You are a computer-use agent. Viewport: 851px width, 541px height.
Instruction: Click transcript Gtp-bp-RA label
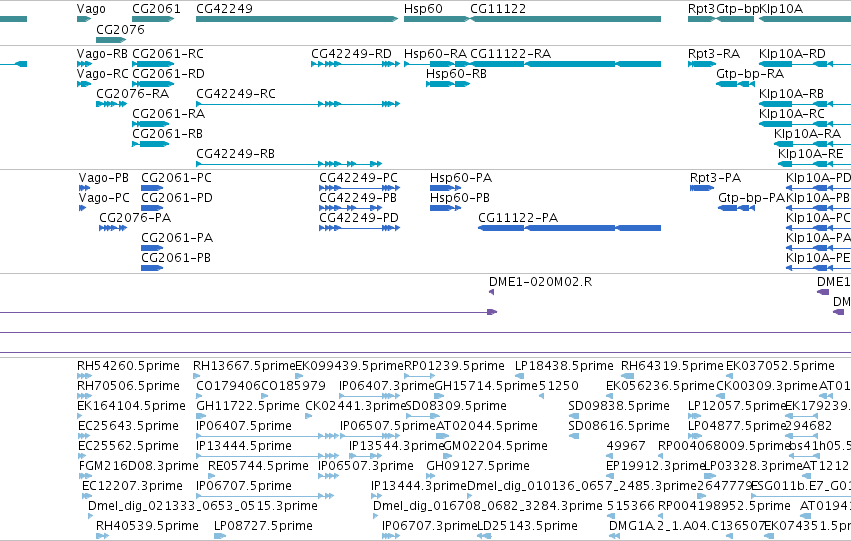(750, 74)
